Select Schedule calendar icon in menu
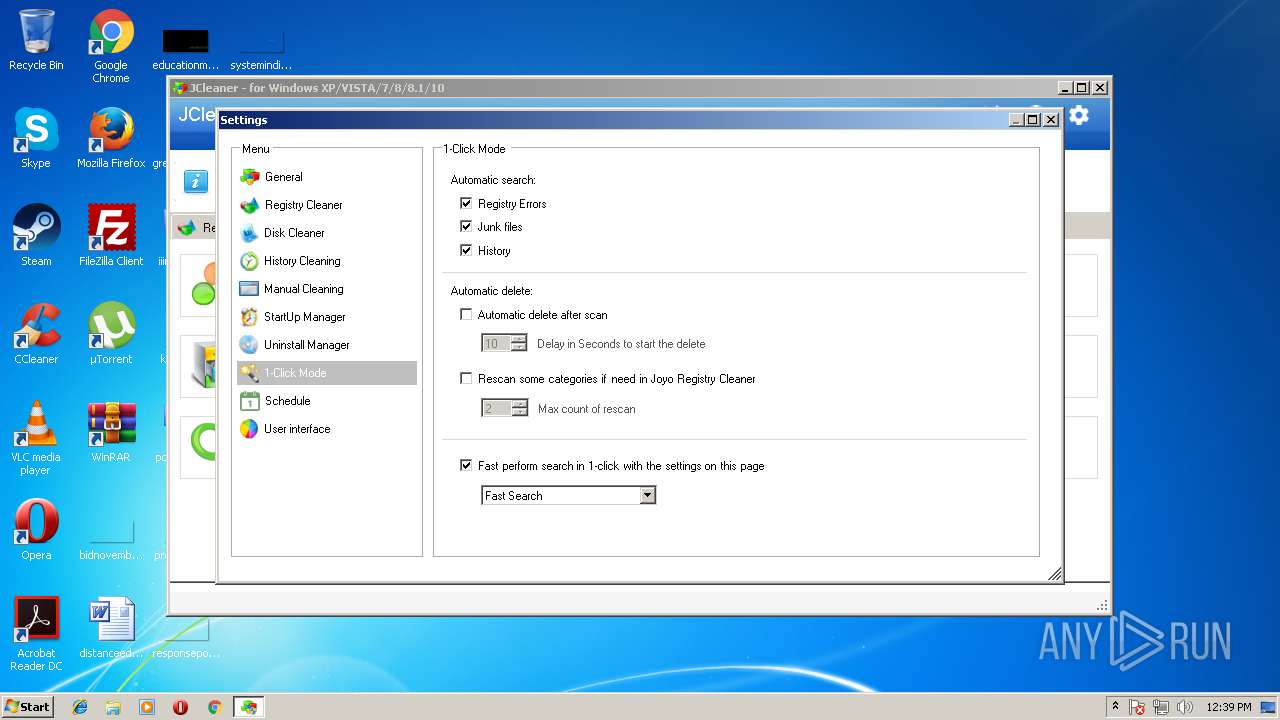1280x720 pixels. pos(249,401)
